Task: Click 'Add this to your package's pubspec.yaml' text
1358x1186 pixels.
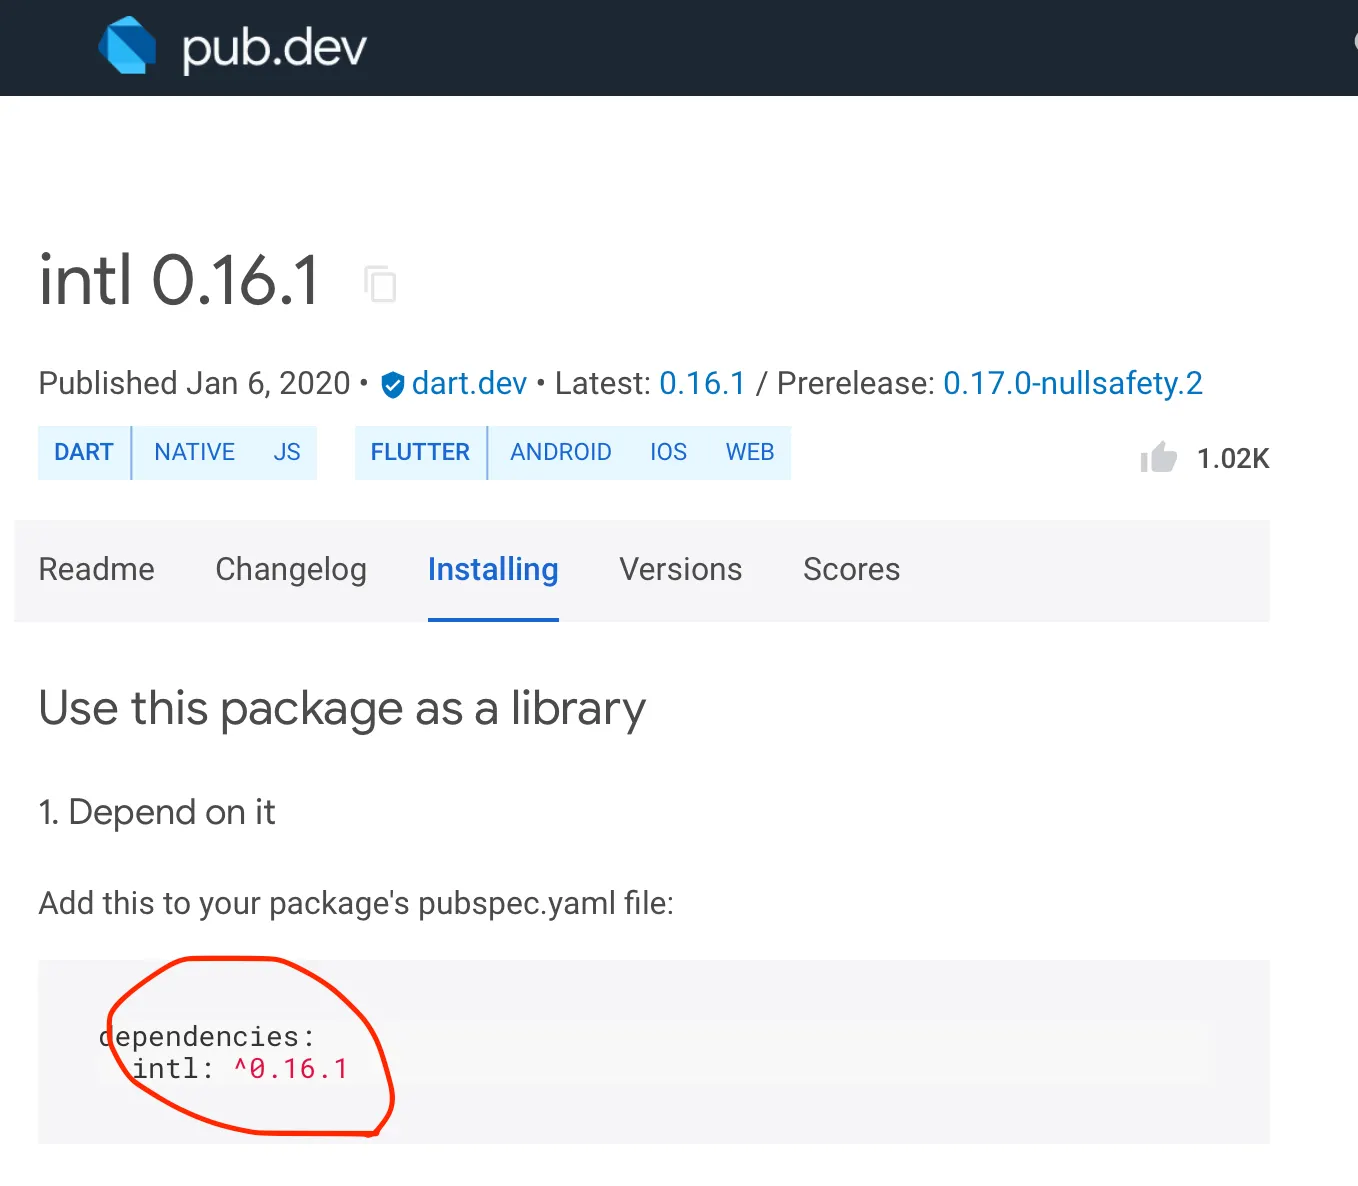Action: pyautogui.click(x=356, y=903)
